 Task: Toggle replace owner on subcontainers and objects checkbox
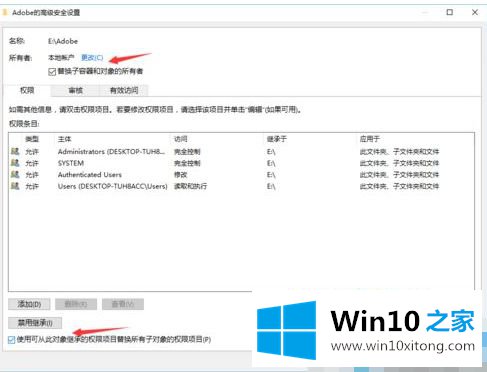[52, 72]
